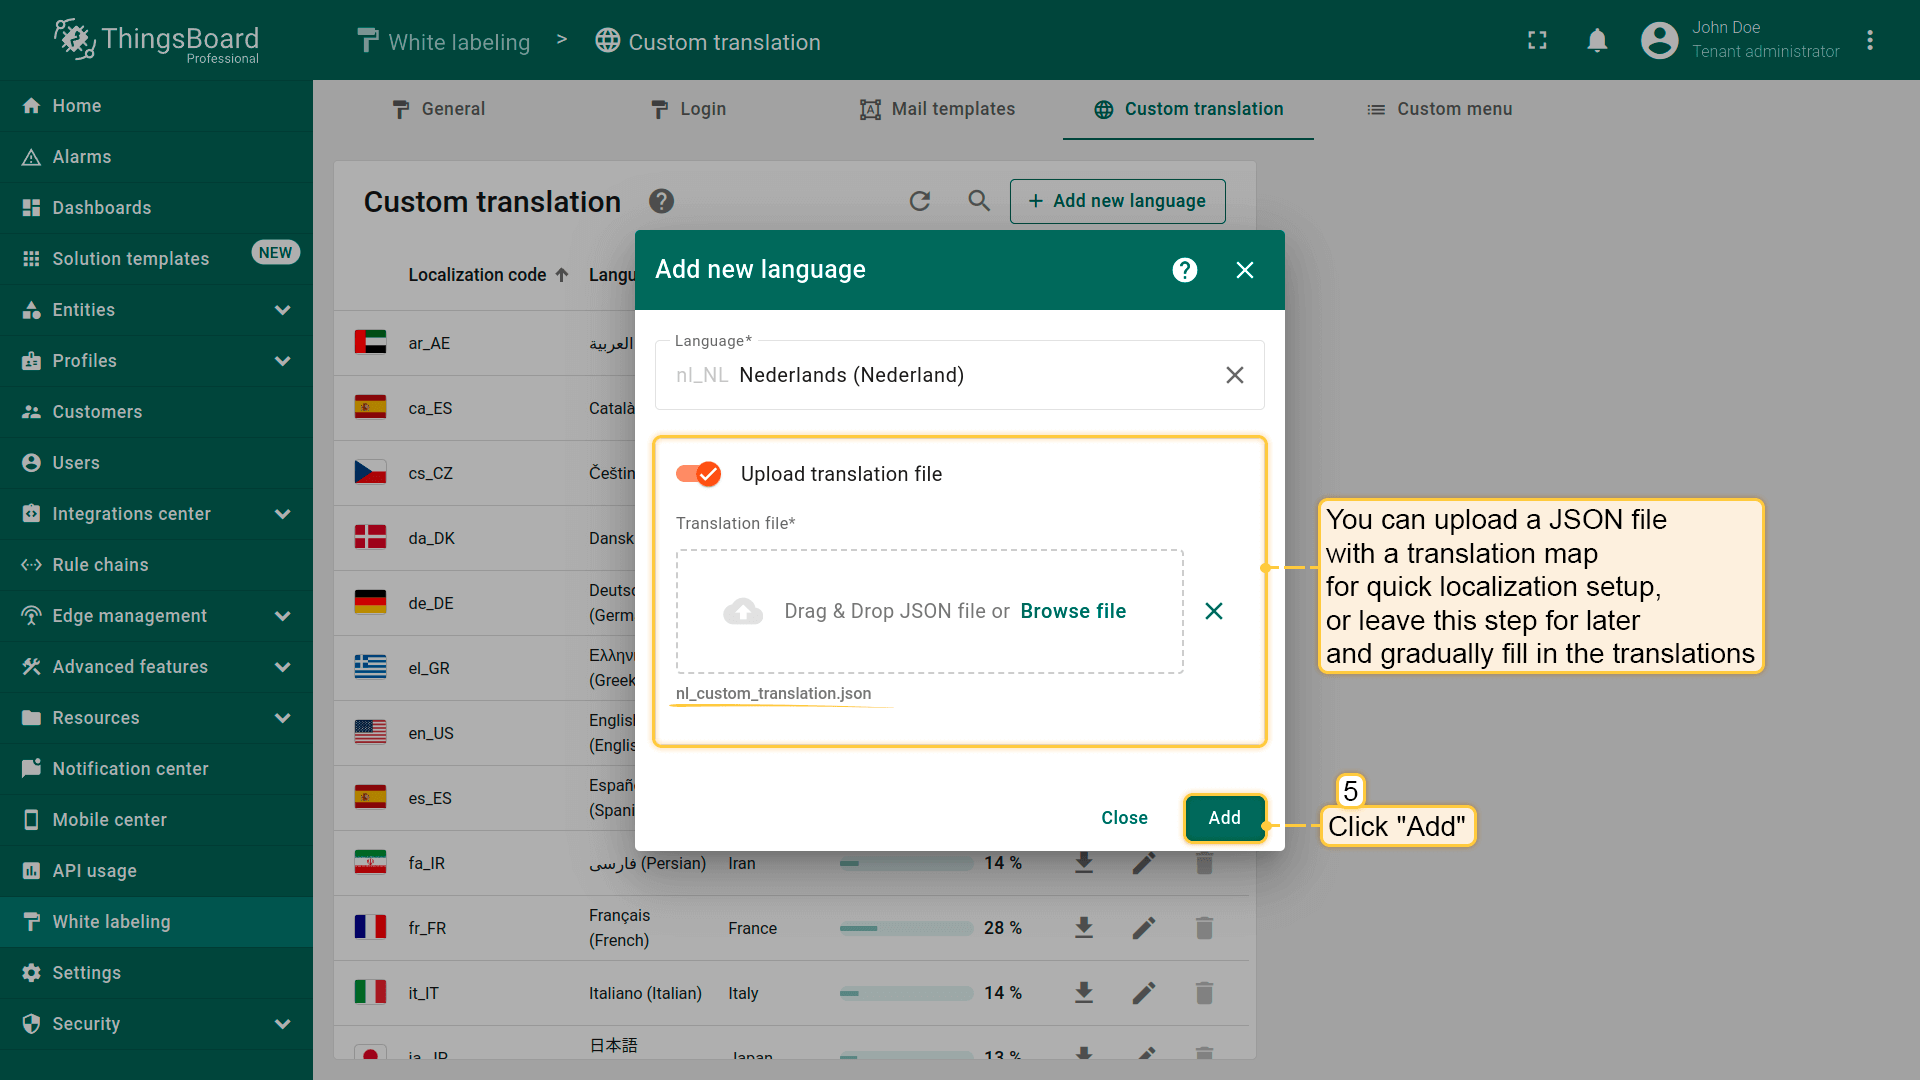1920x1080 pixels.
Task: Expand the Security sidebar section
Action: [283, 1024]
